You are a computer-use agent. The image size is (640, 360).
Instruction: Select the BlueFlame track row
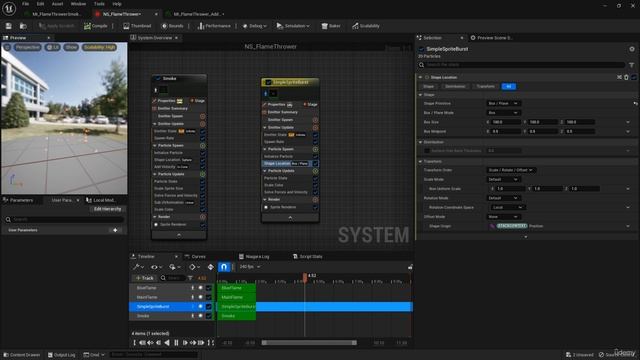(171, 288)
